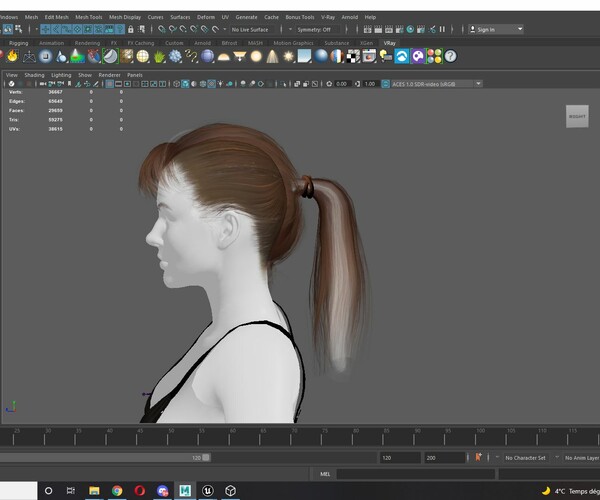Open Chaos Cloud from the blue shelf icon
Screen dimensions: 600x500
point(402,56)
